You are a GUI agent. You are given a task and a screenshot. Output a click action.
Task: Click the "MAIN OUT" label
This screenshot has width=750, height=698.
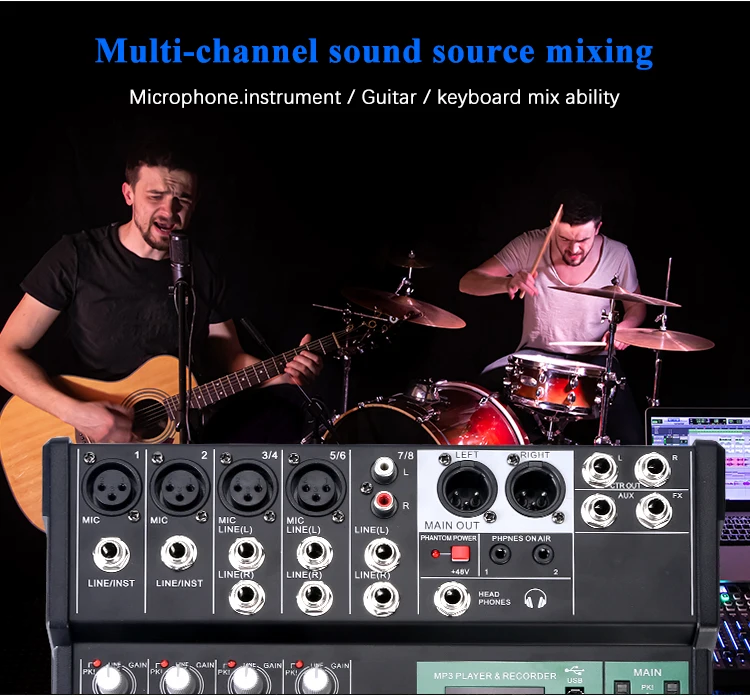[452, 525]
